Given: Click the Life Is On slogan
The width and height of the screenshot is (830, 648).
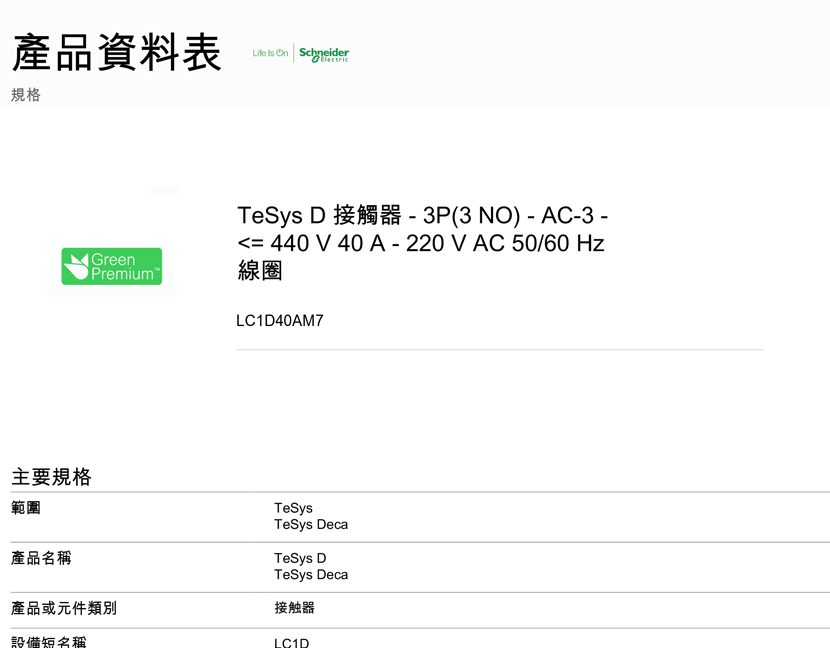Looking at the screenshot, I should pyautogui.click(x=270, y=53).
